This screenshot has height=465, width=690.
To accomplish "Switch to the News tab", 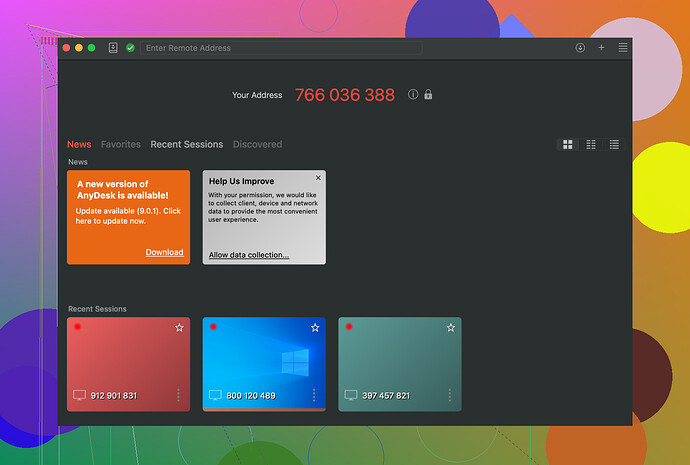I will (x=79, y=144).
